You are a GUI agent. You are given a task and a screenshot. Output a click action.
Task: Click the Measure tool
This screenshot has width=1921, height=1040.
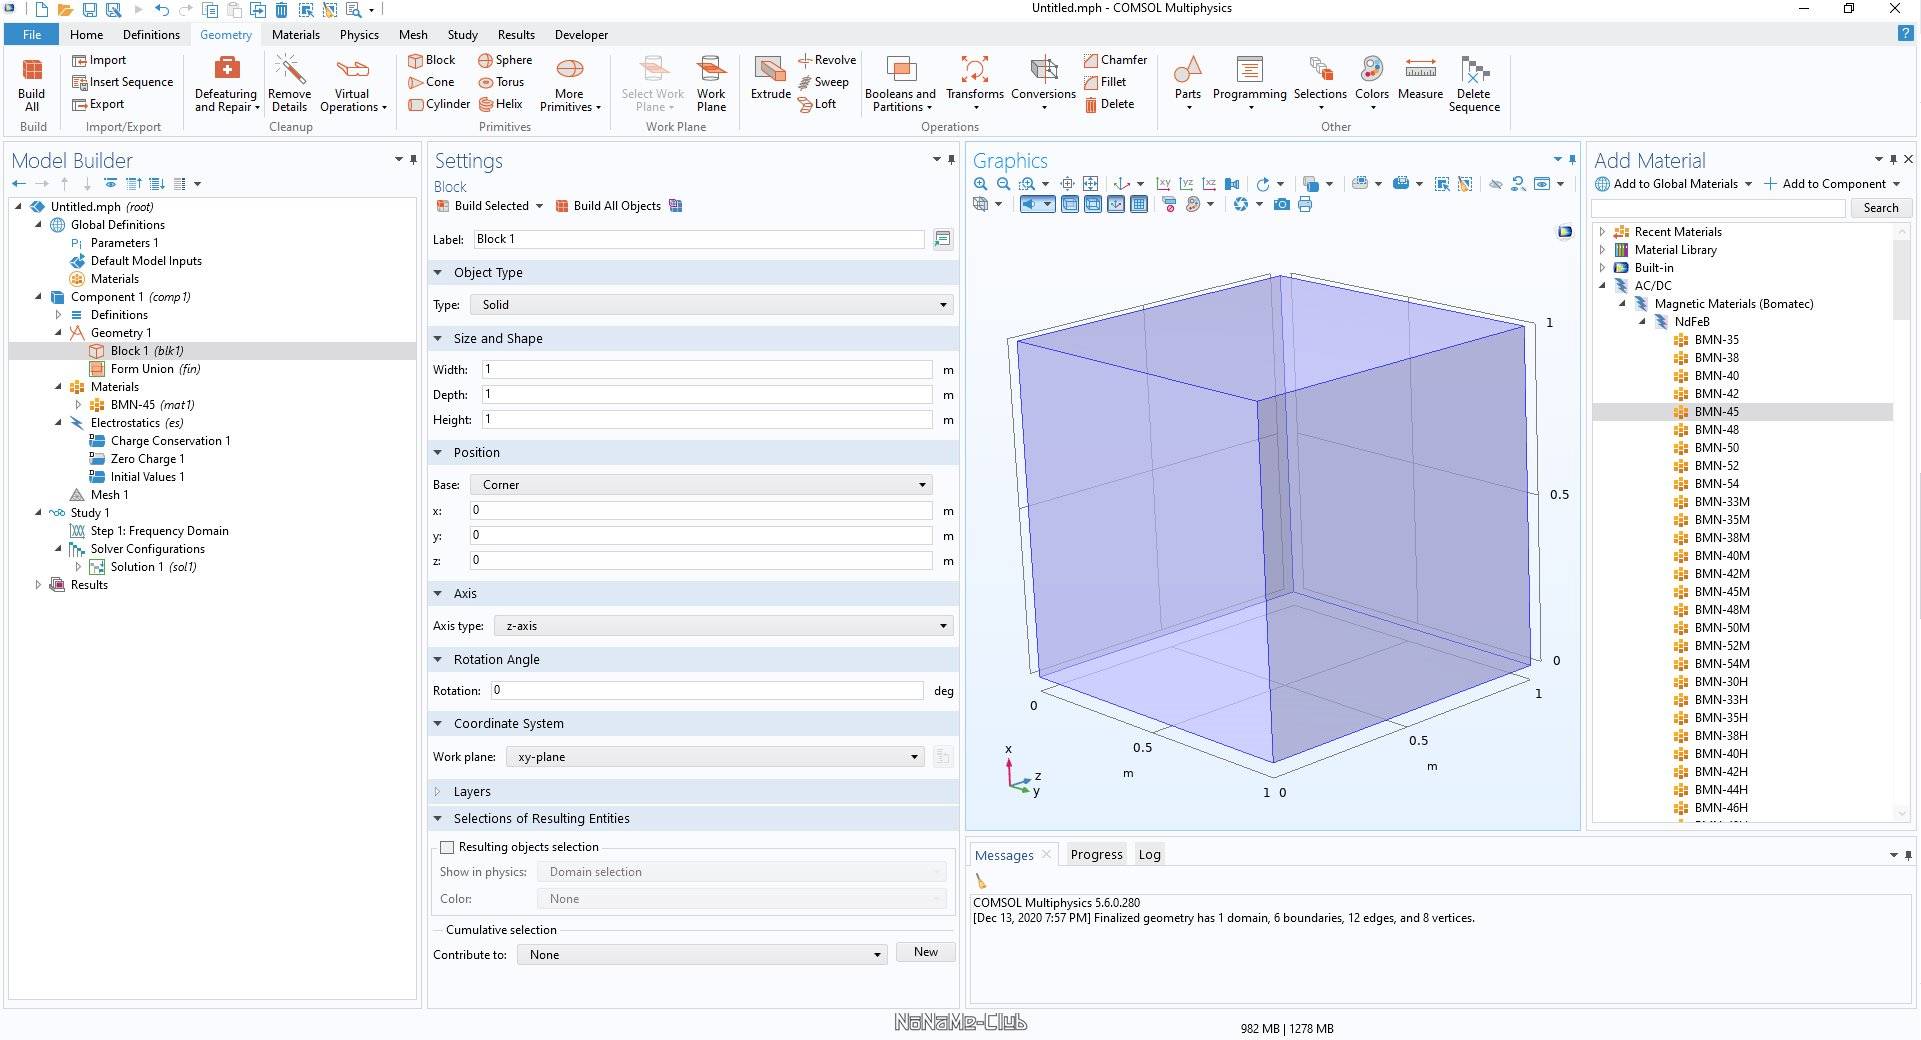(x=1420, y=79)
